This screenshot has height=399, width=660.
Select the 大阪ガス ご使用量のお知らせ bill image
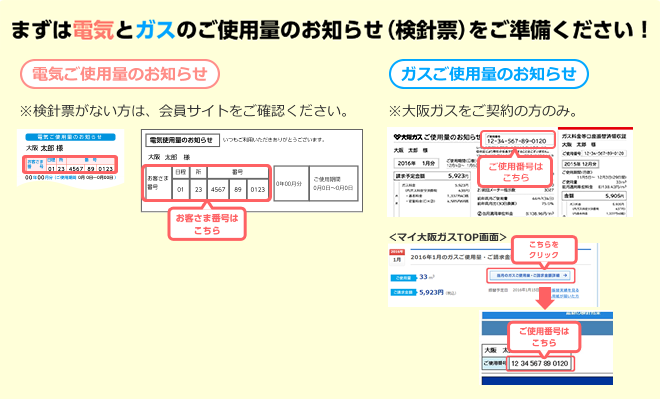(x=471, y=173)
